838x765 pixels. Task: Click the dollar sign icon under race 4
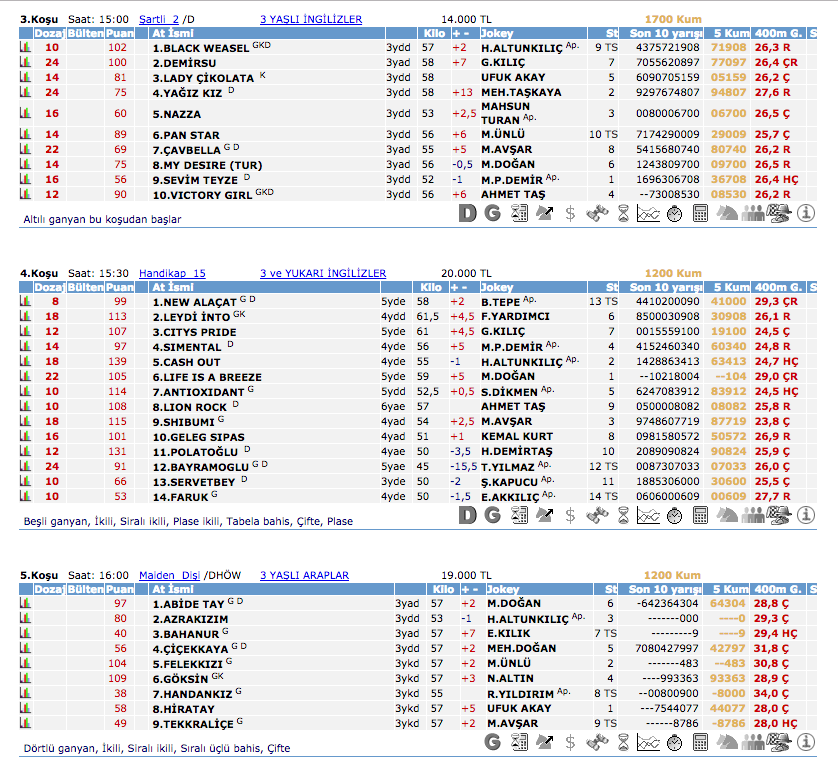[x=570, y=515]
